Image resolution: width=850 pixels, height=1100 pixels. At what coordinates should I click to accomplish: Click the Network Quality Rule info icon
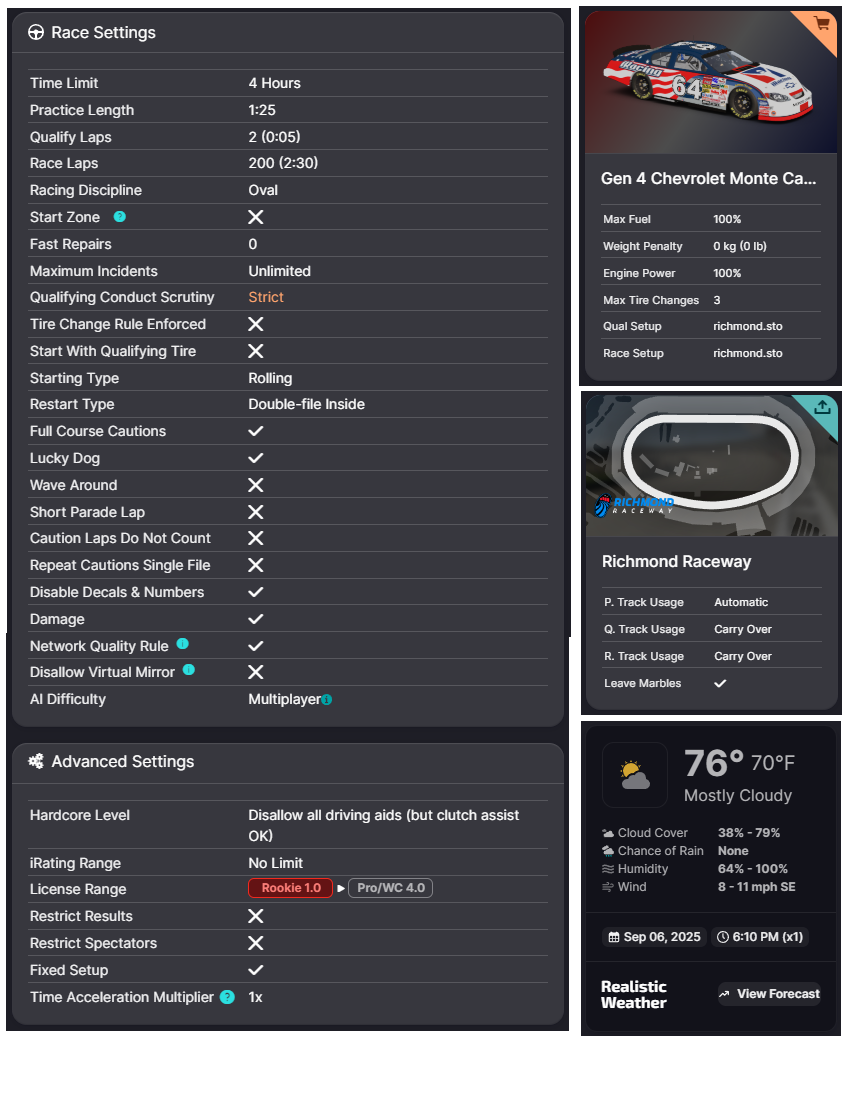(x=183, y=645)
